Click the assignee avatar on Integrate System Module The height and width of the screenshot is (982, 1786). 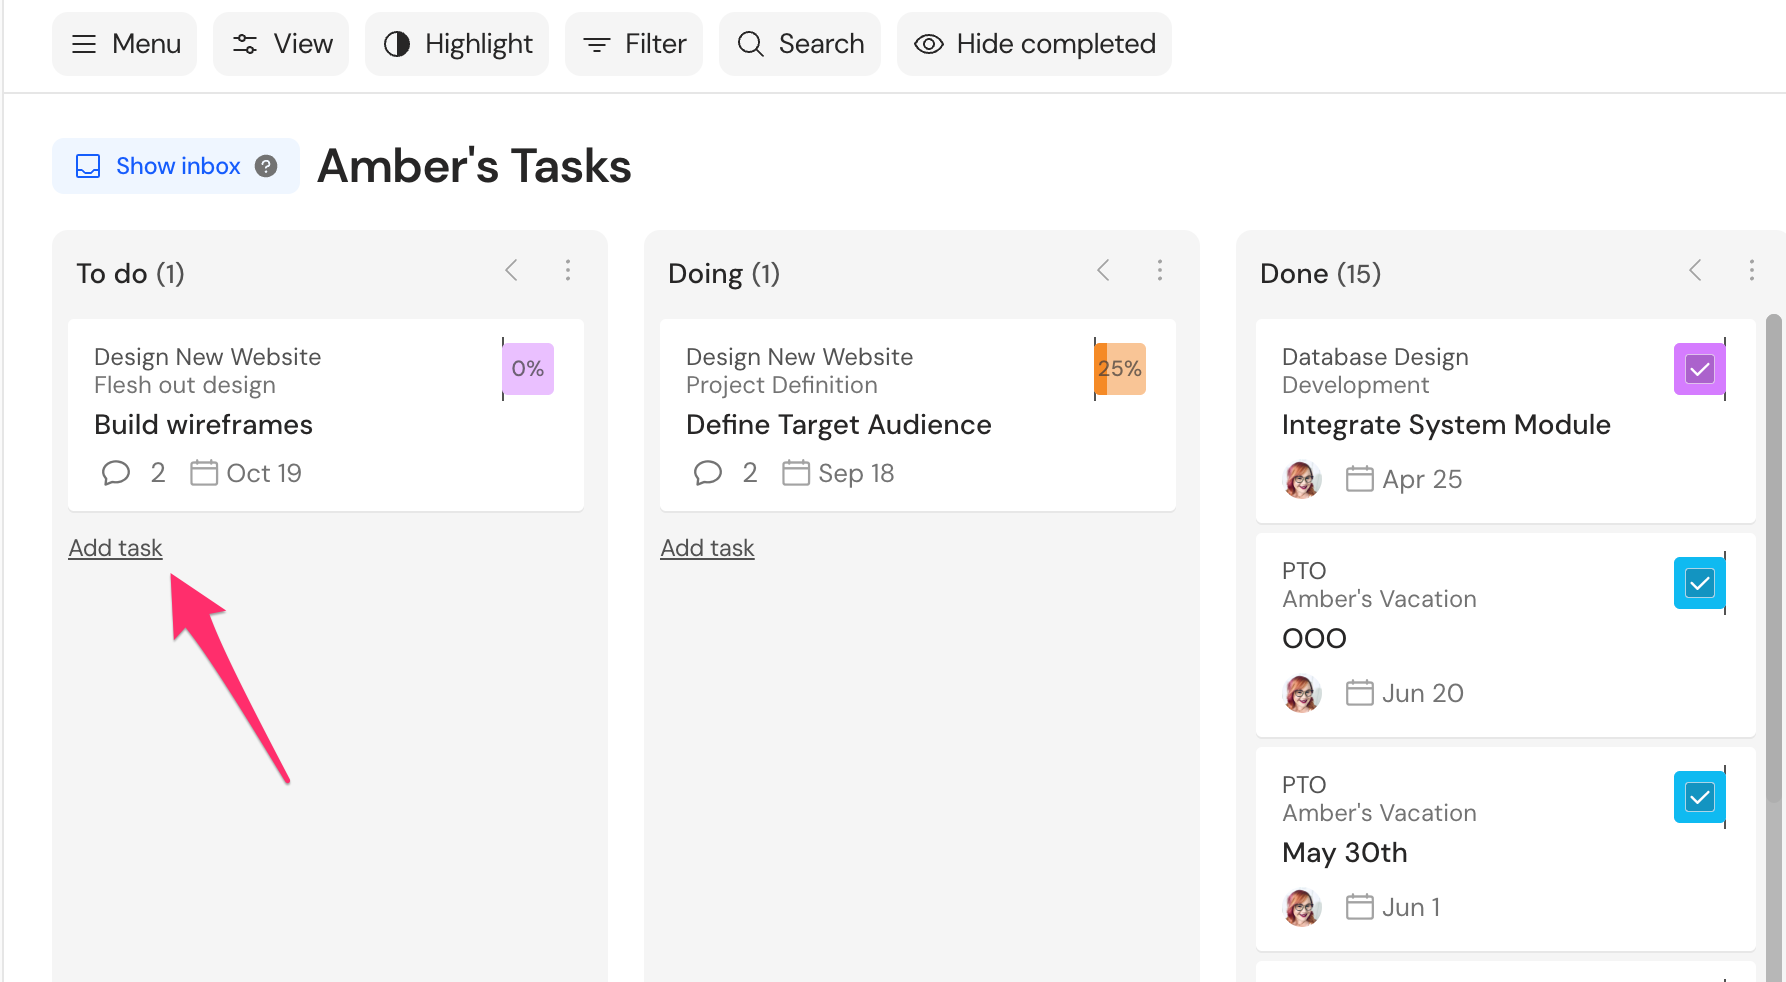(x=1302, y=479)
